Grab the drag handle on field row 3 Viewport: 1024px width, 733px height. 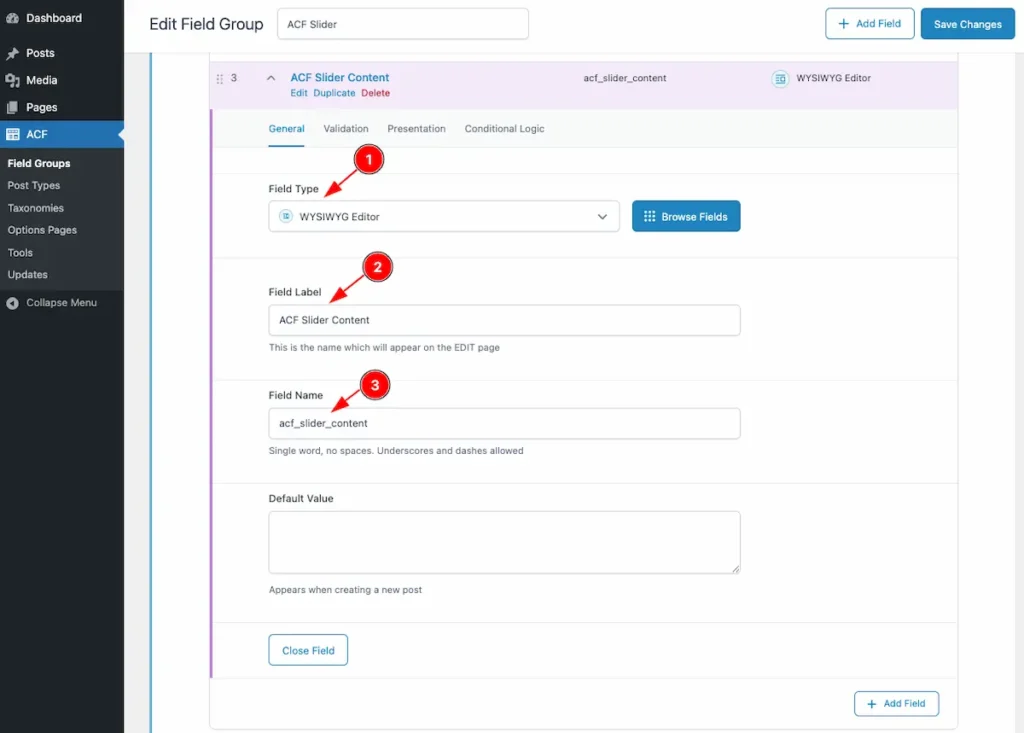220,78
